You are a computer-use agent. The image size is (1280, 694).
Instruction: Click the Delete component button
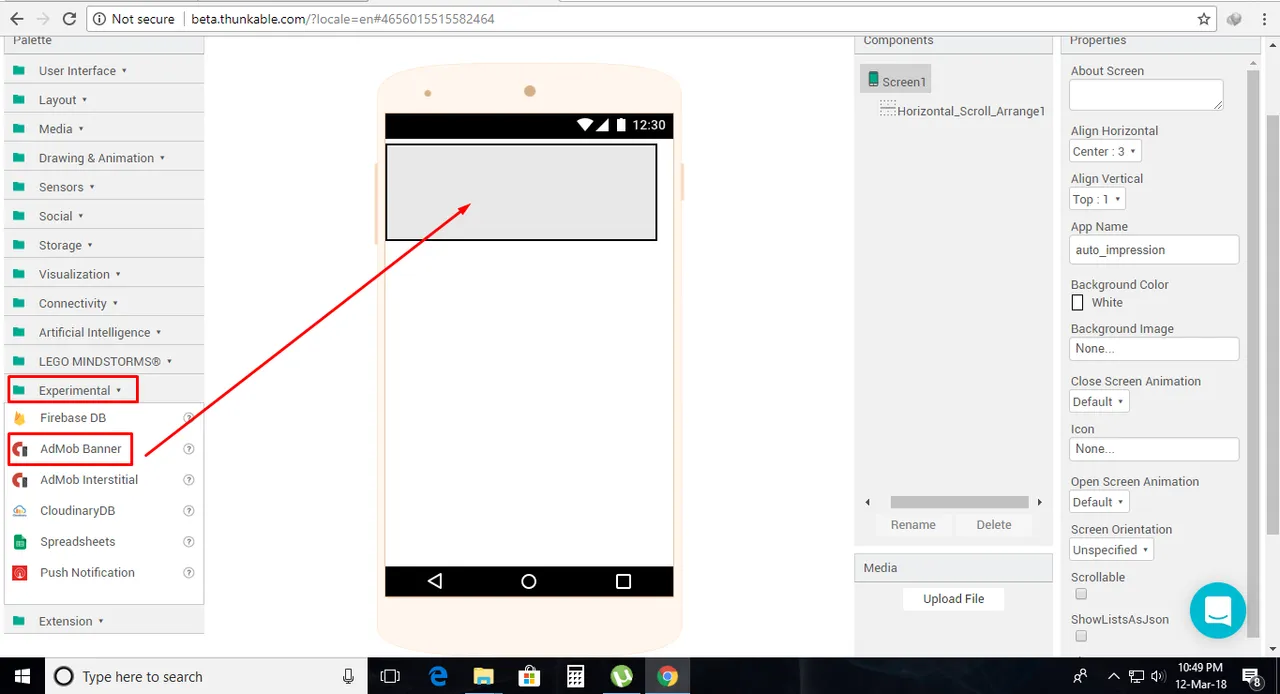click(994, 525)
